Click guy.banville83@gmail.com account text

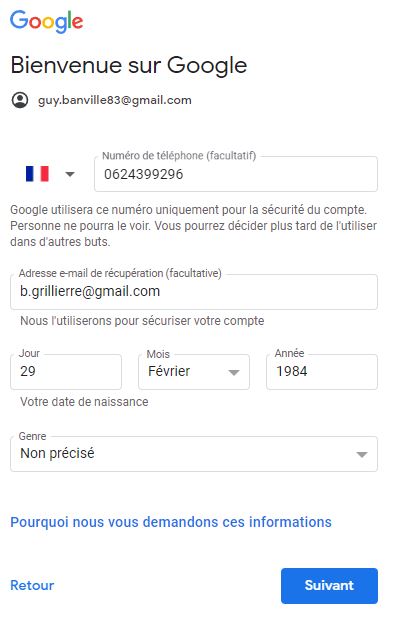115,100
